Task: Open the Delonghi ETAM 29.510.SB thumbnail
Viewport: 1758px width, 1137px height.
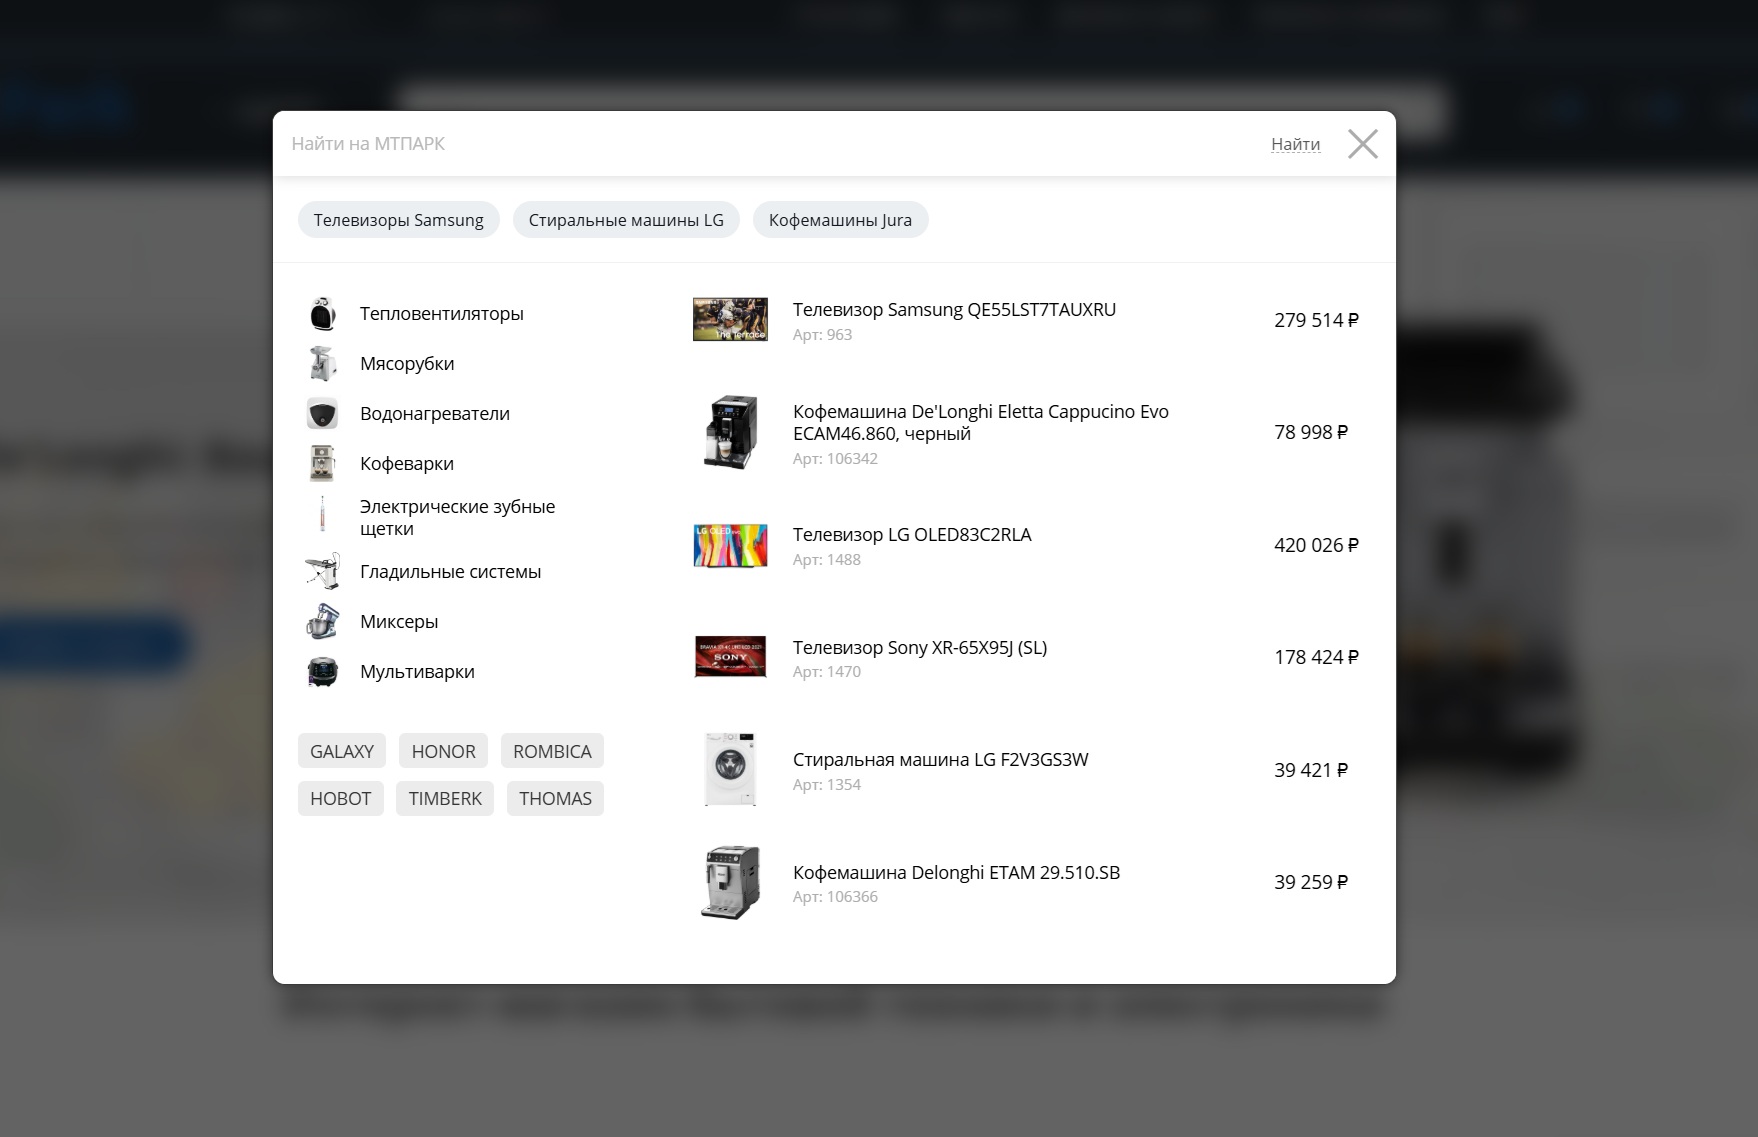Action: click(731, 882)
